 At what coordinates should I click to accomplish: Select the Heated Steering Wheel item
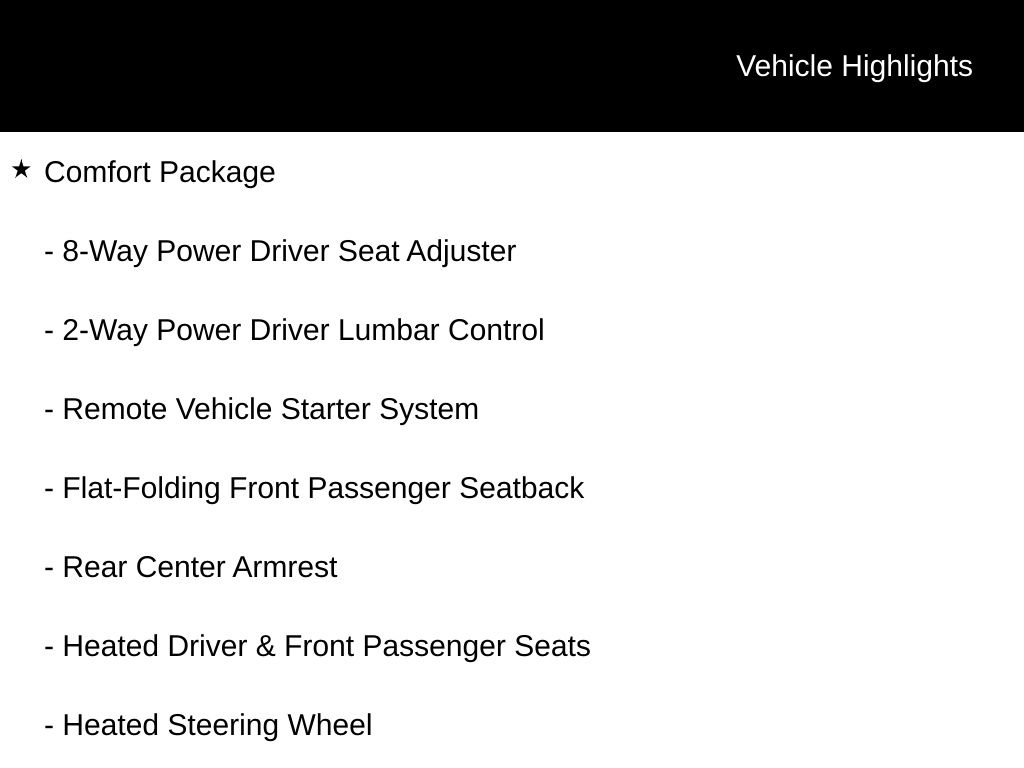tap(208, 726)
